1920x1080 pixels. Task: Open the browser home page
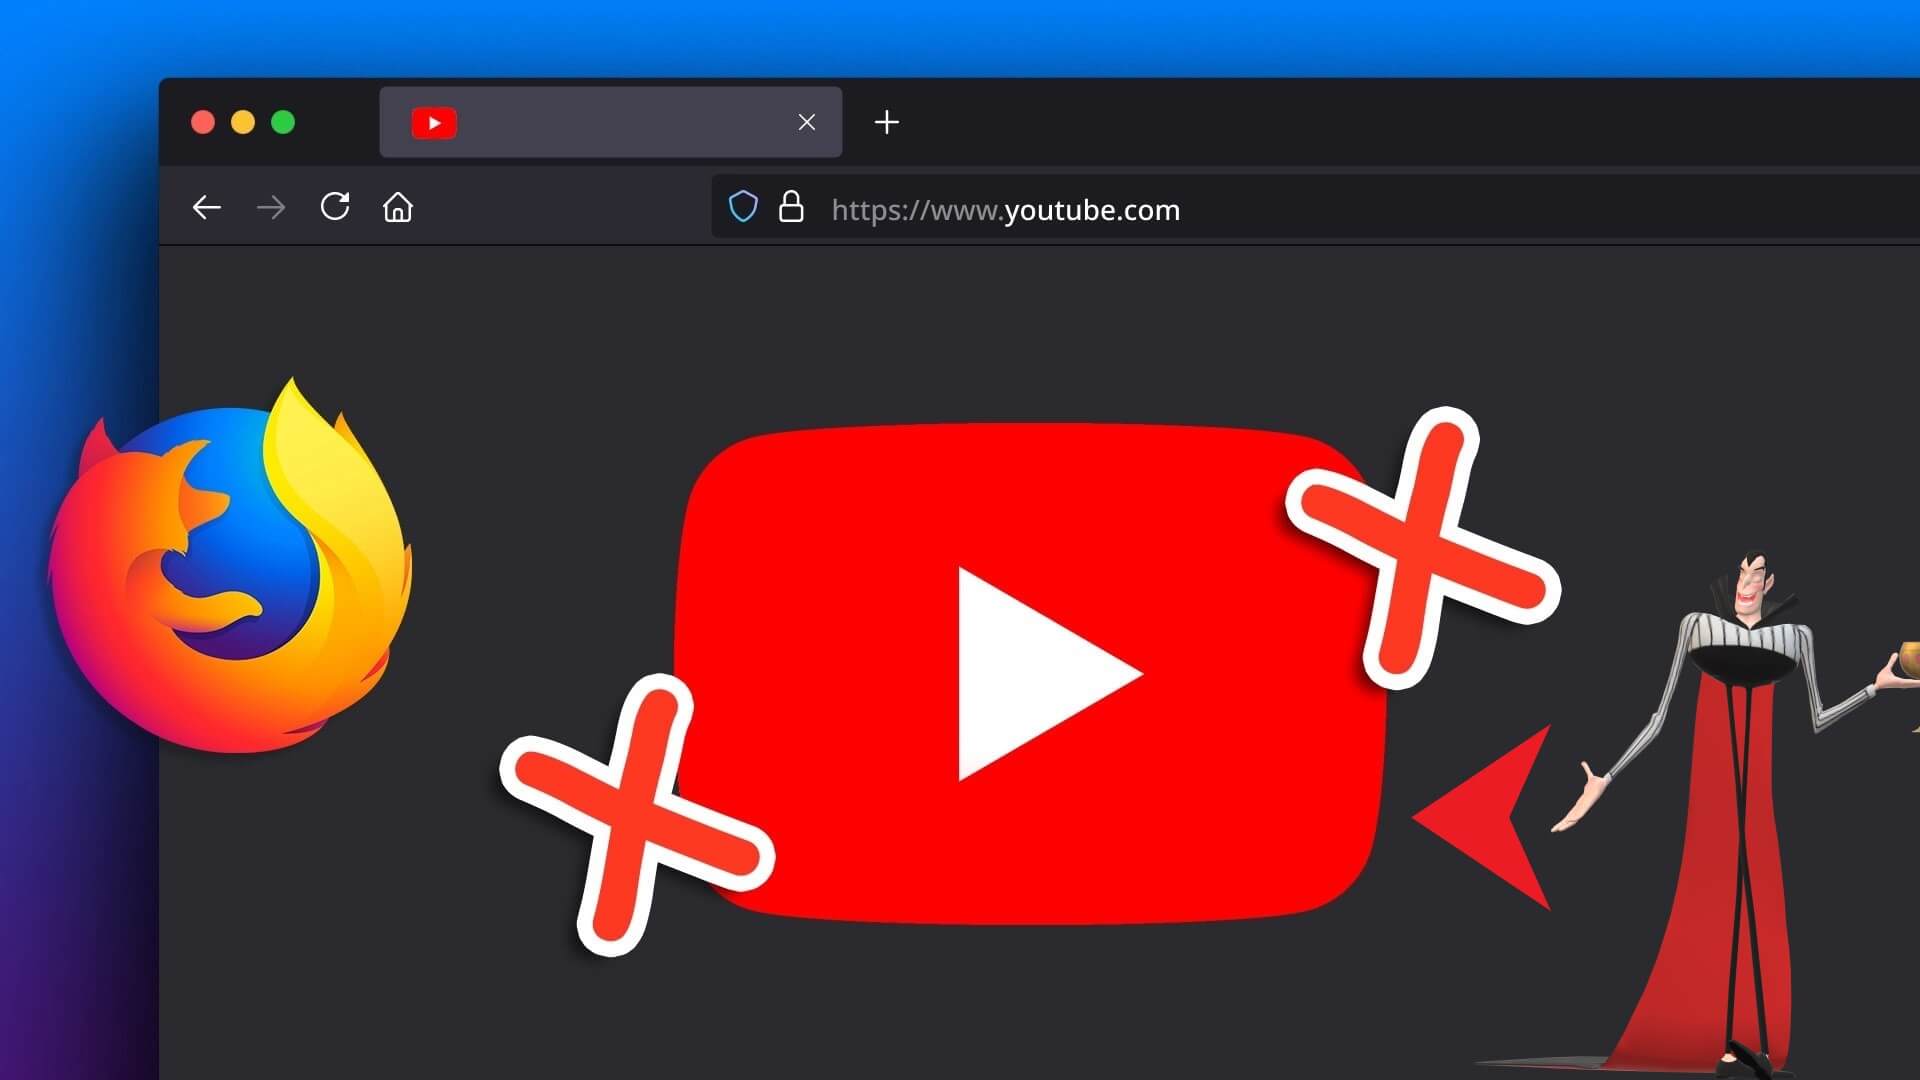coord(397,208)
